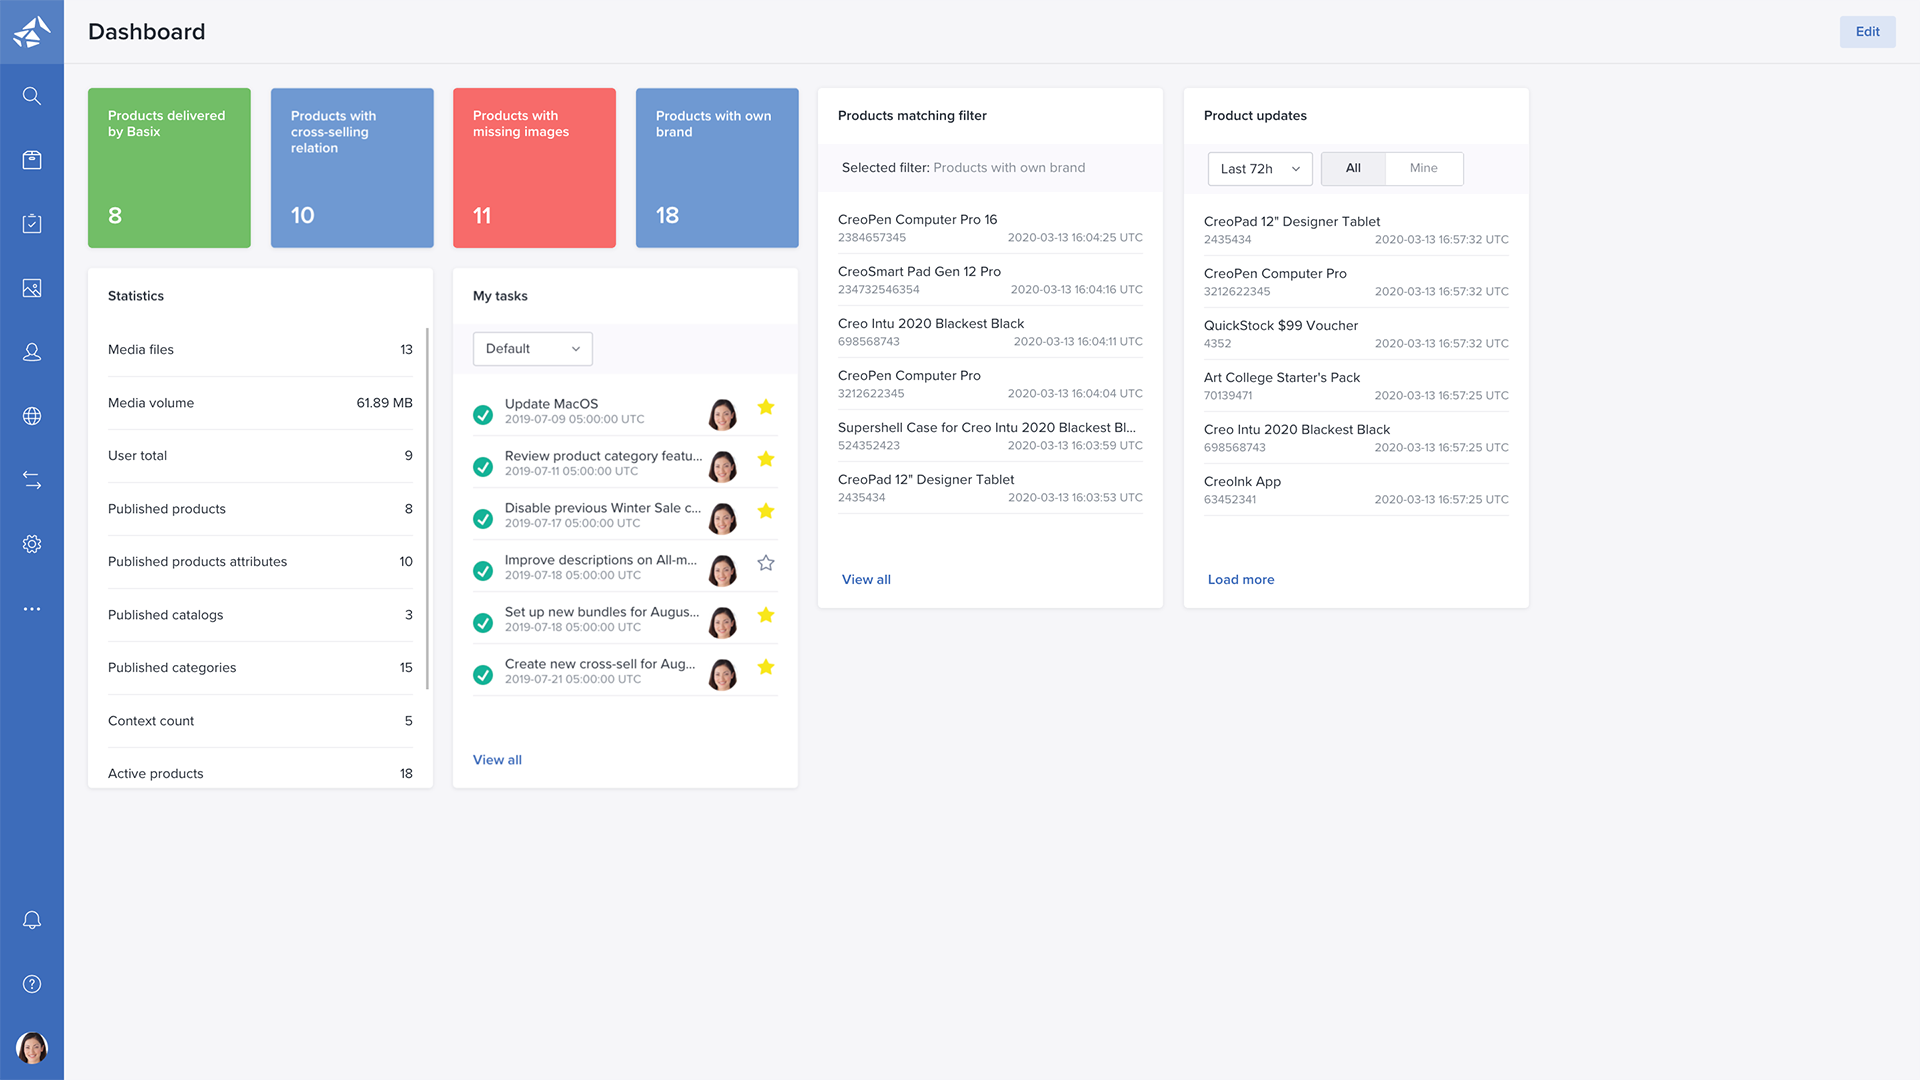Toggle star on Improve descriptions task
This screenshot has width=1920, height=1080.
[x=766, y=563]
